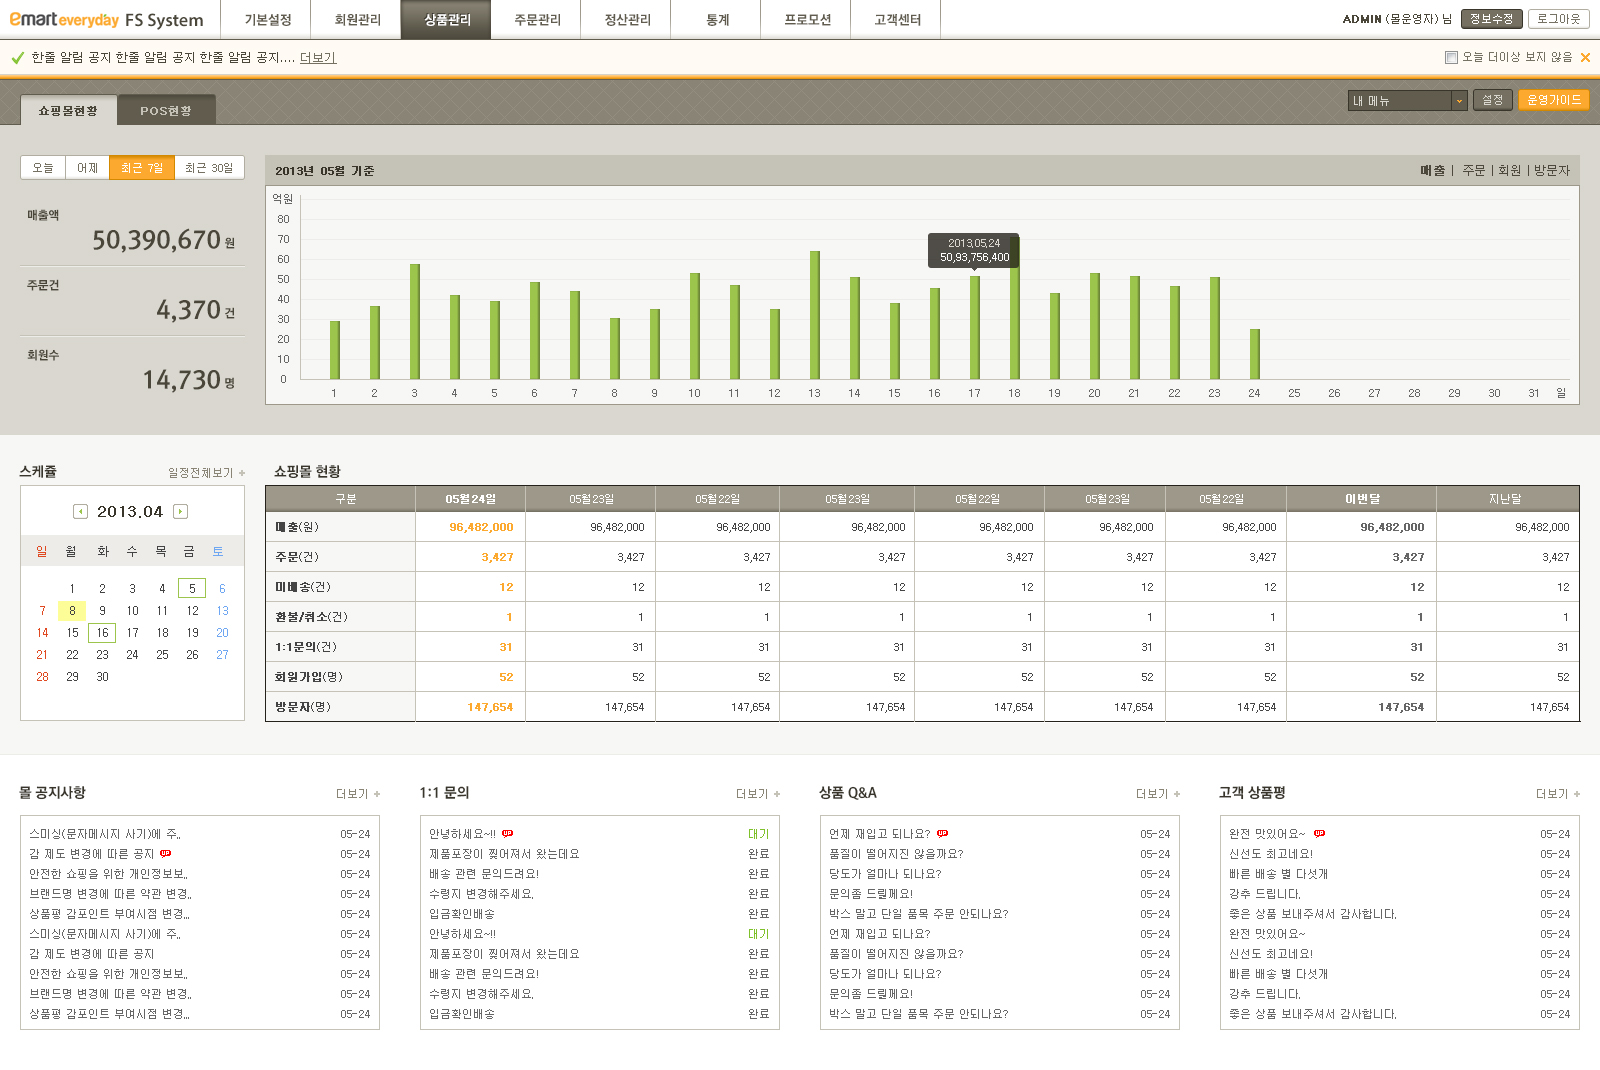The width and height of the screenshot is (1600, 1070).
Task: Open 정산관리 menu
Action: click(627, 20)
